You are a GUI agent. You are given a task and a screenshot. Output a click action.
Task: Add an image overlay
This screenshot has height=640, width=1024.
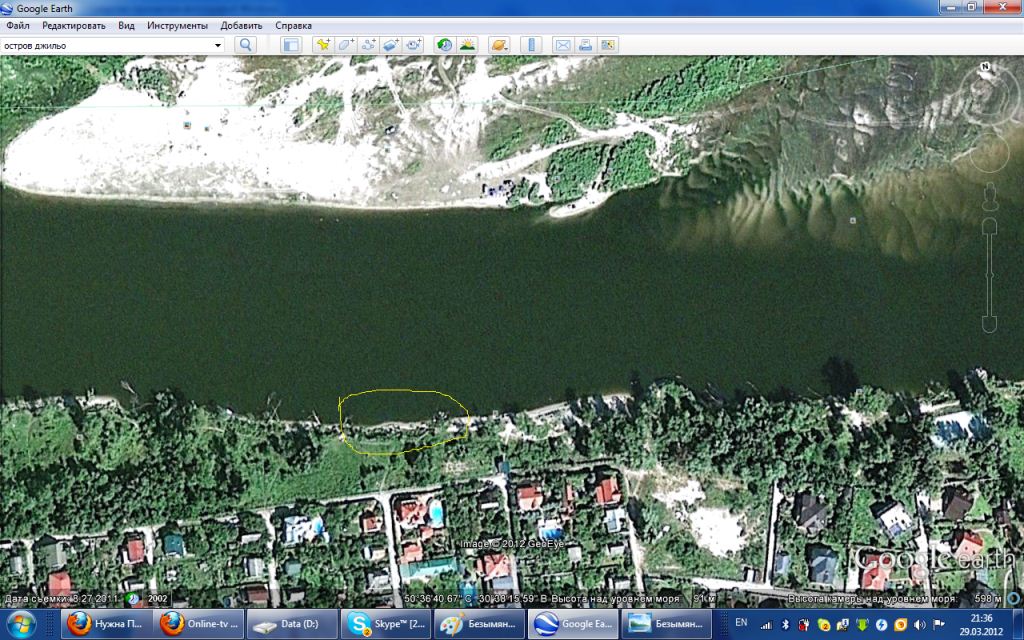tap(391, 45)
